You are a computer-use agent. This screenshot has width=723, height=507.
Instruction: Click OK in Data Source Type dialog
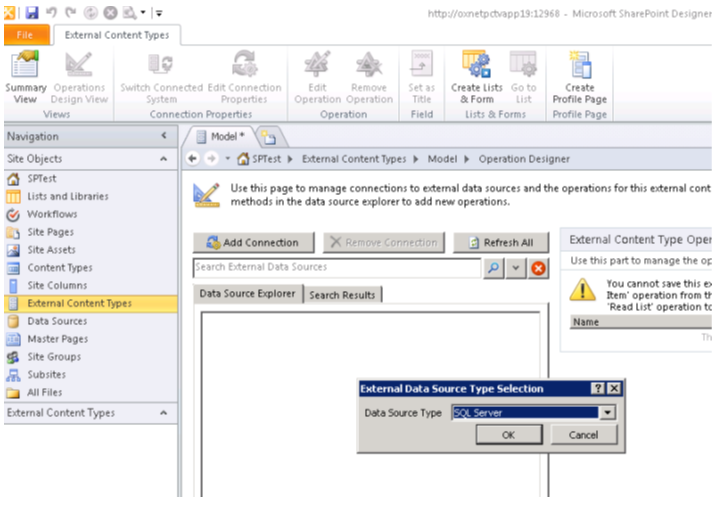point(509,435)
